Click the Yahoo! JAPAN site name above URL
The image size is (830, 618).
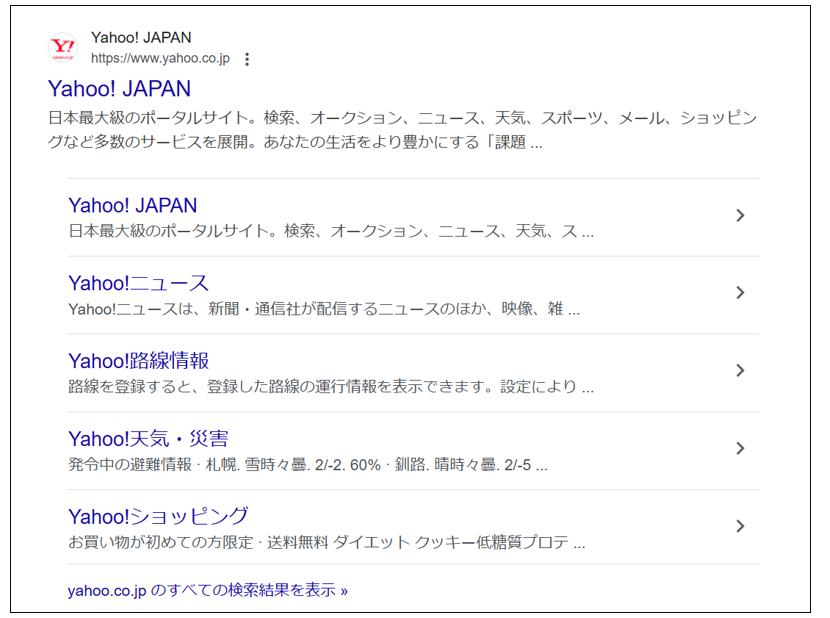[141, 38]
